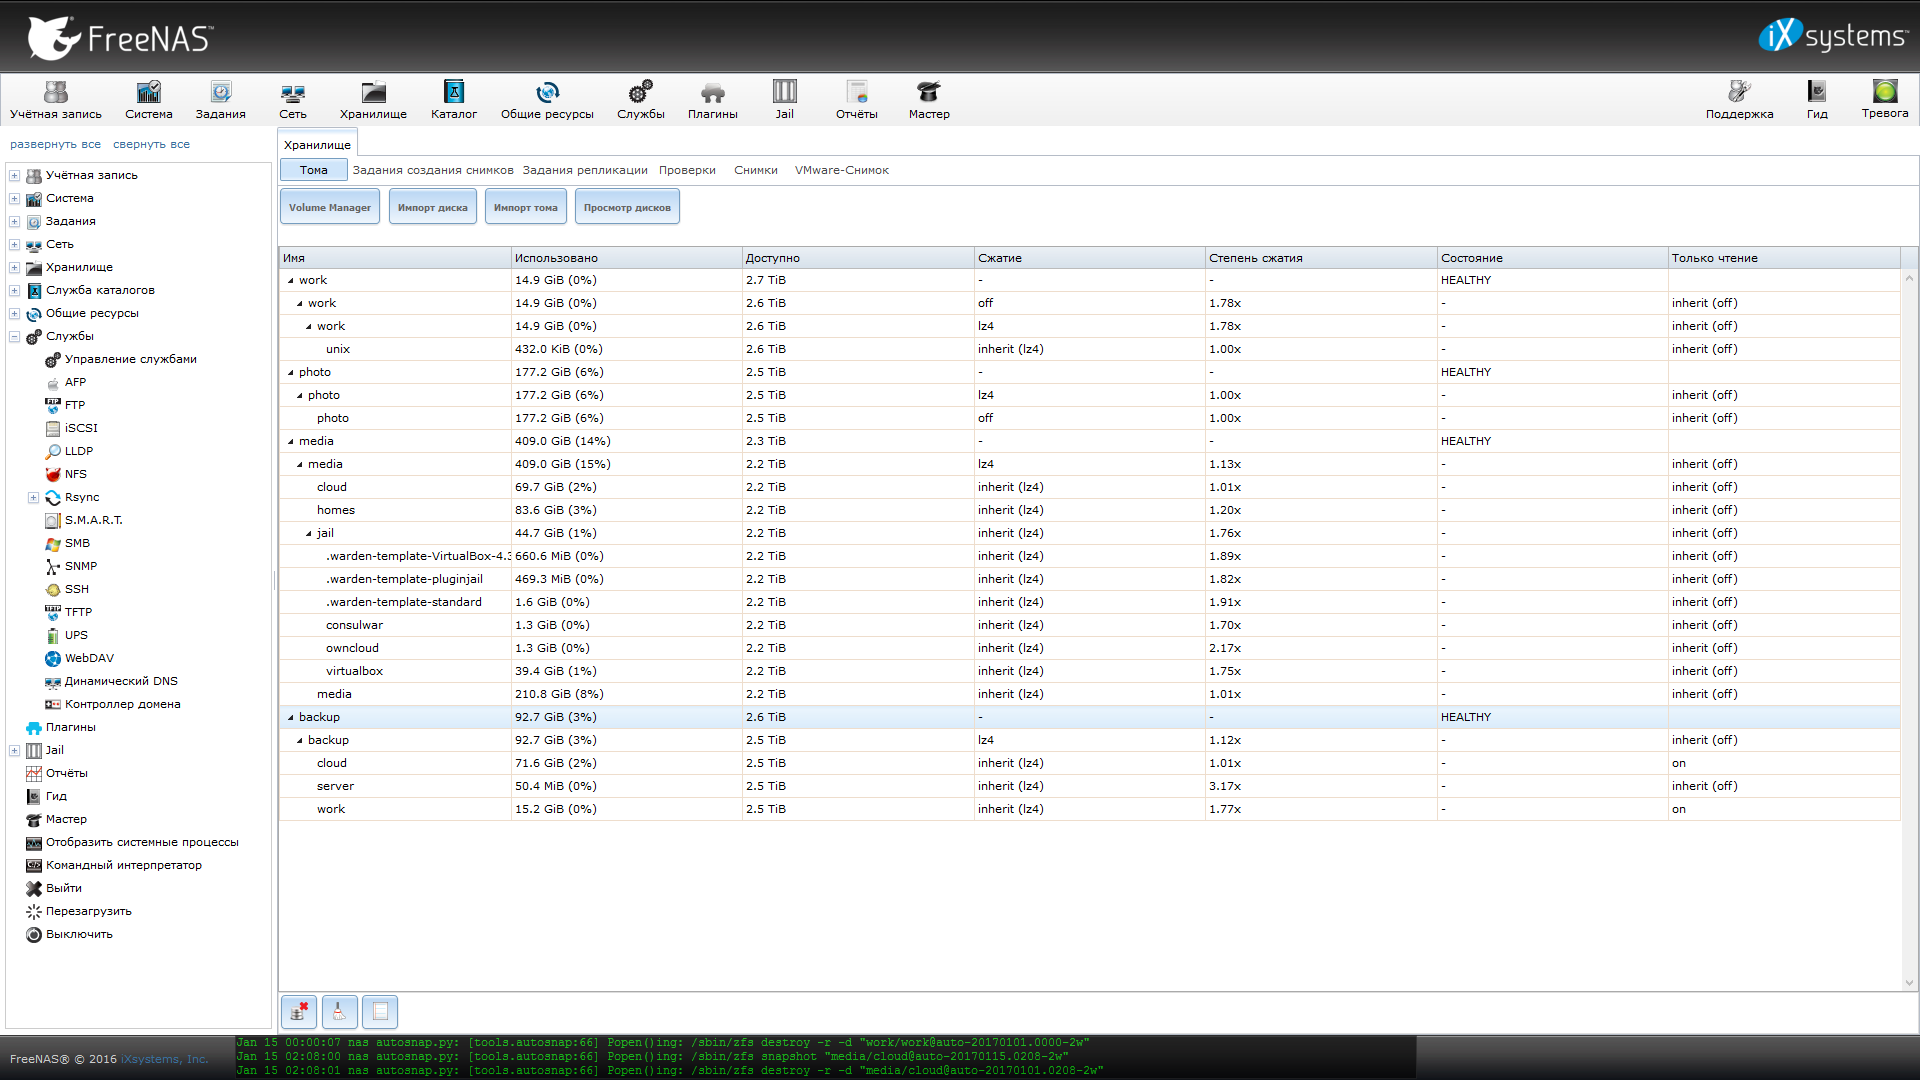This screenshot has height=1080, width=1920.
Task: Click the table scrollbar down arrow
Action: (x=1909, y=983)
